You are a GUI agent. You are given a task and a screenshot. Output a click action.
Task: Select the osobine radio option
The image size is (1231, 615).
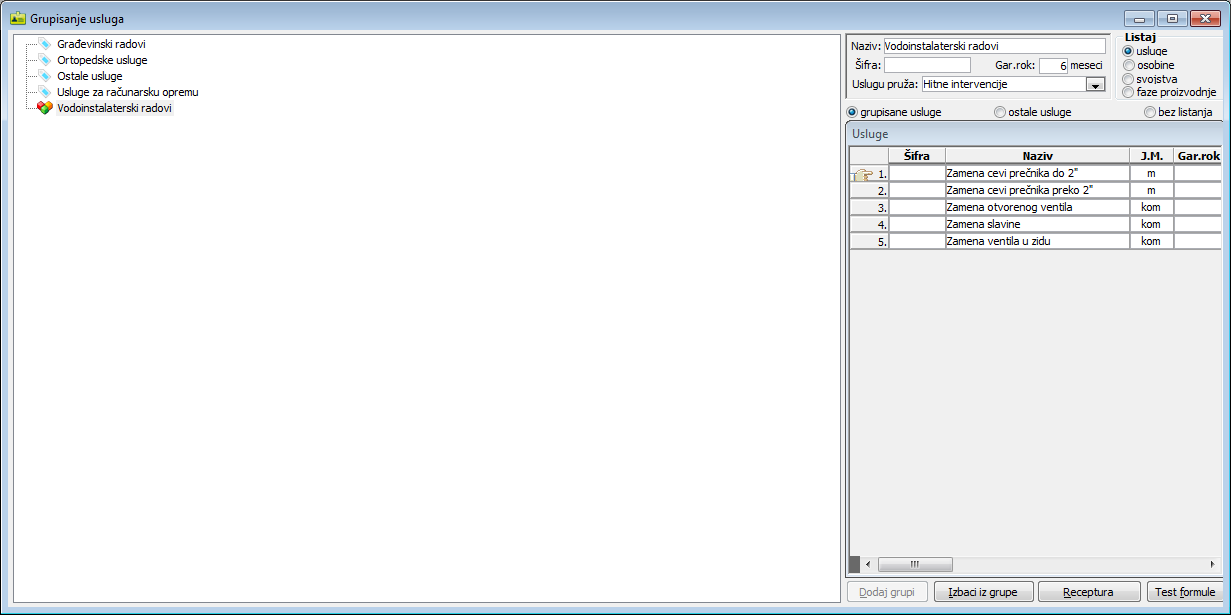(1129, 65)
